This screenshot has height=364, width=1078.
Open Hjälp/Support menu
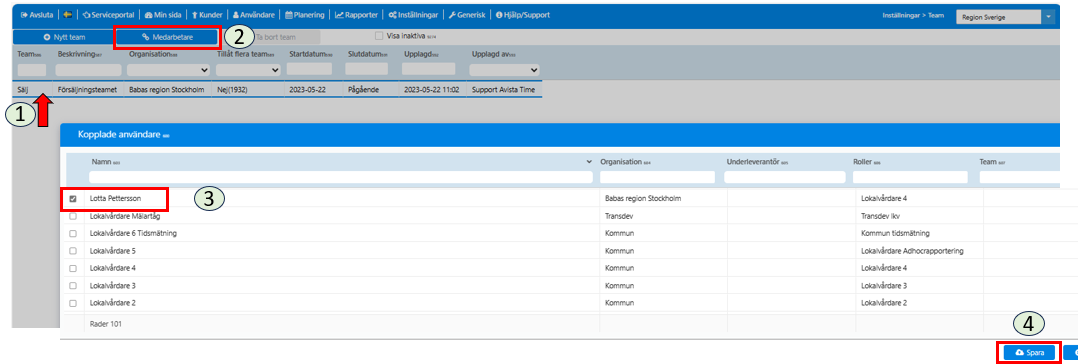(522, 14)
